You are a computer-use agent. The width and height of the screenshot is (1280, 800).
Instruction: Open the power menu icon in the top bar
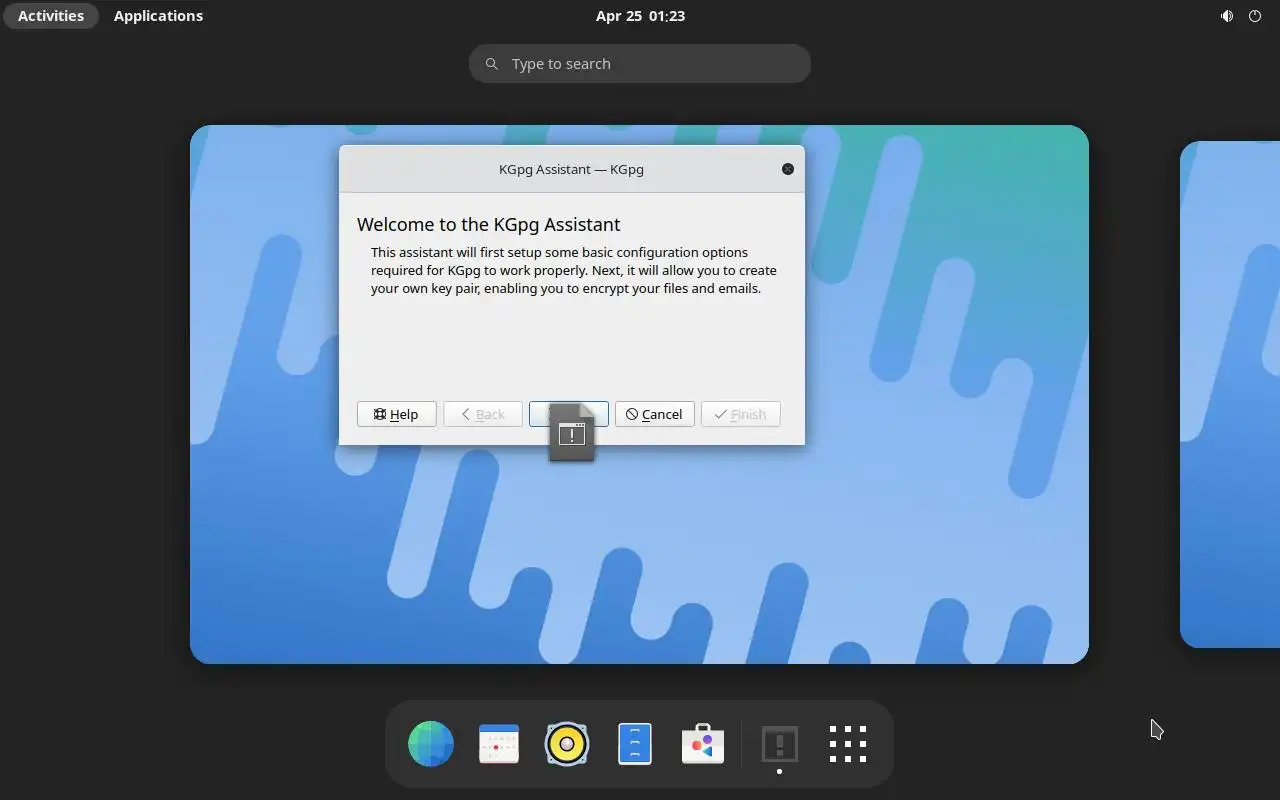pos(1255,16)
